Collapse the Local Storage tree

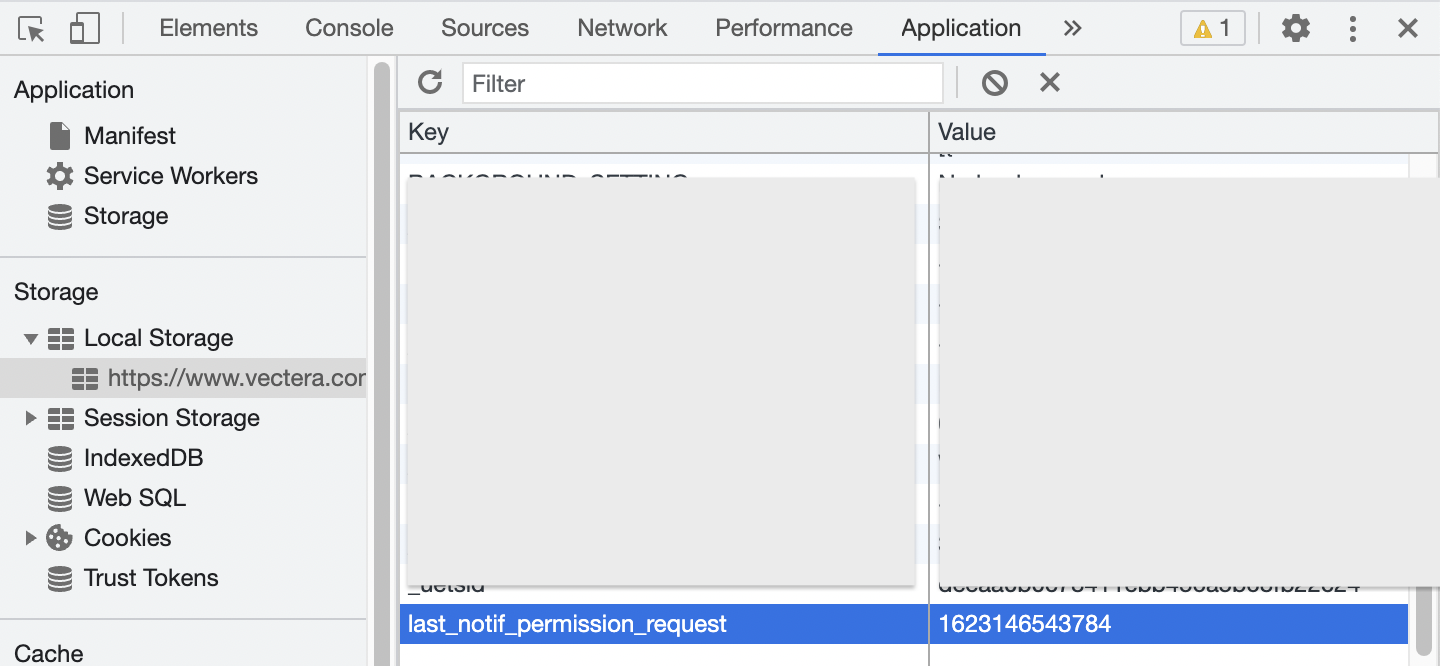[x=31, y=339]
